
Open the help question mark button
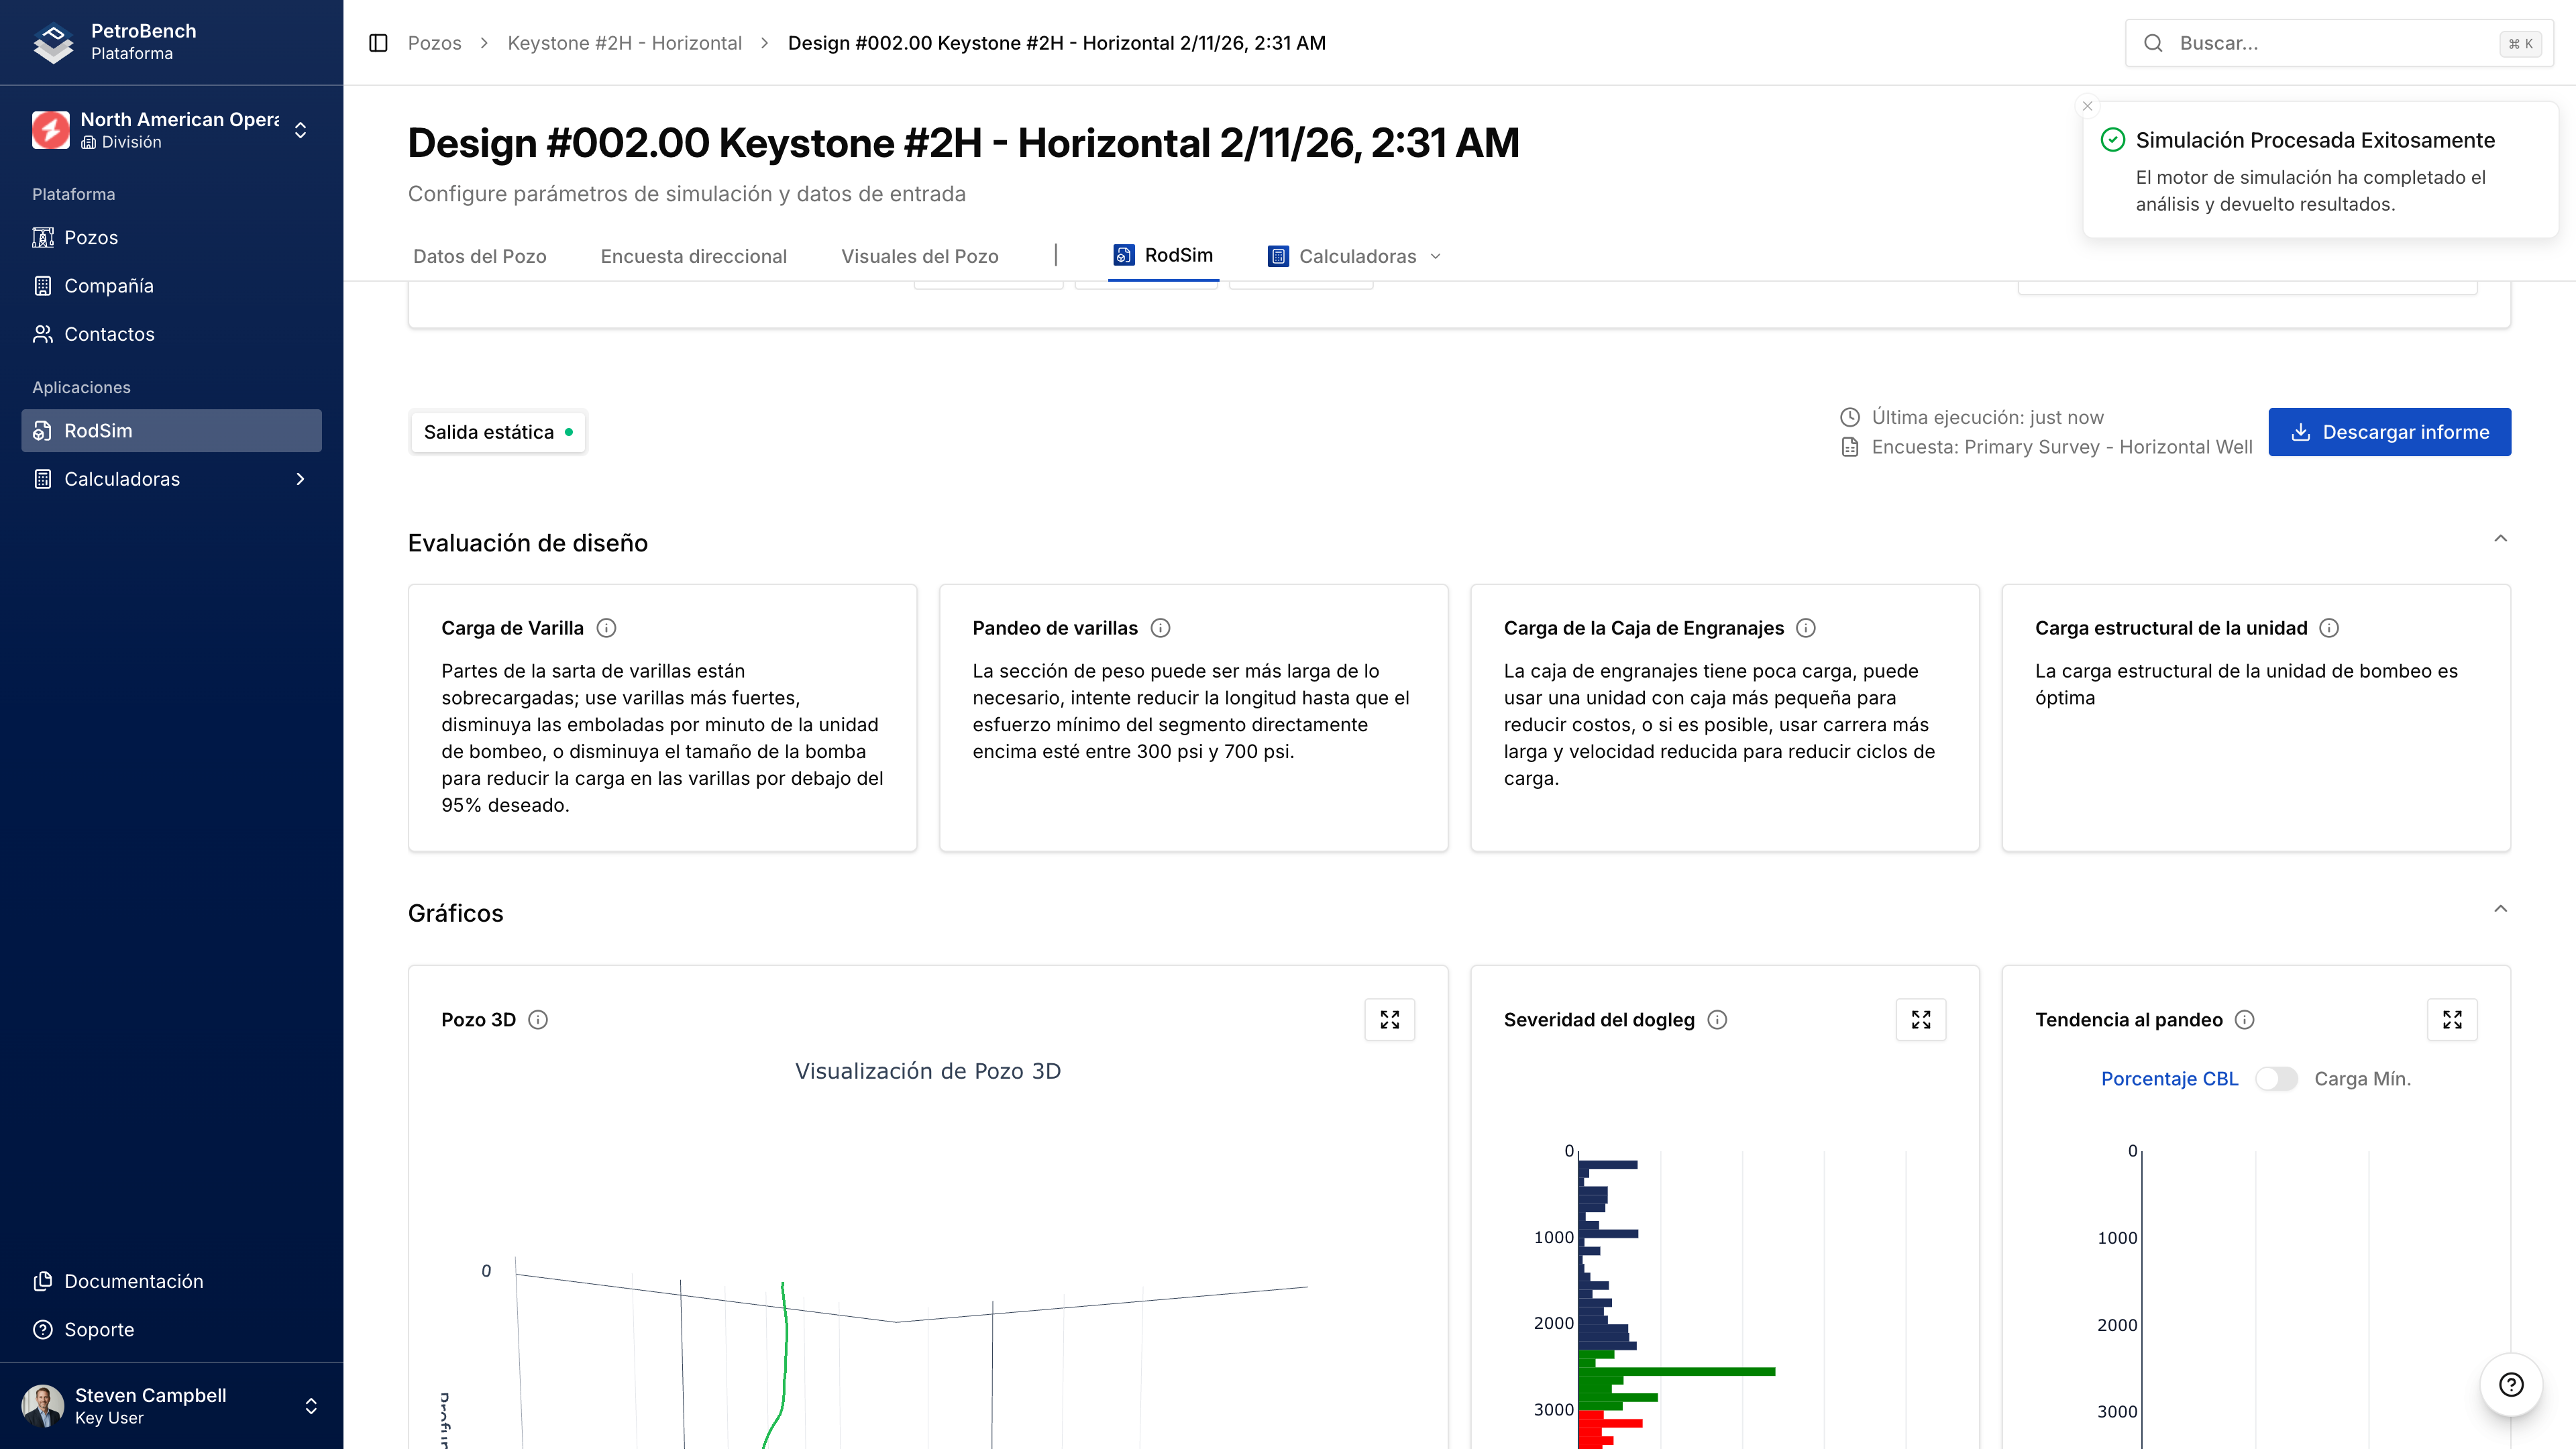[2510, 1384]
